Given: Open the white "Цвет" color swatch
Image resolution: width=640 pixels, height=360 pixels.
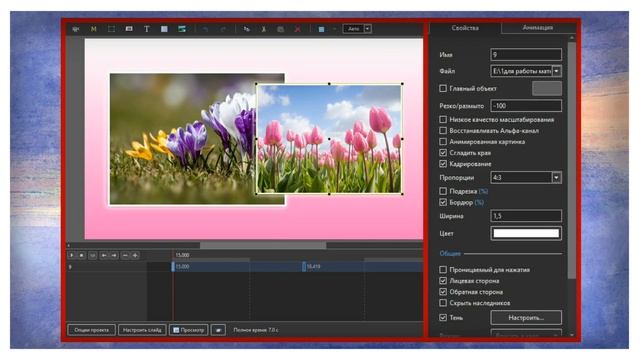Looking at the screenshot, I should pyautogui.click(x=526, y=233).
